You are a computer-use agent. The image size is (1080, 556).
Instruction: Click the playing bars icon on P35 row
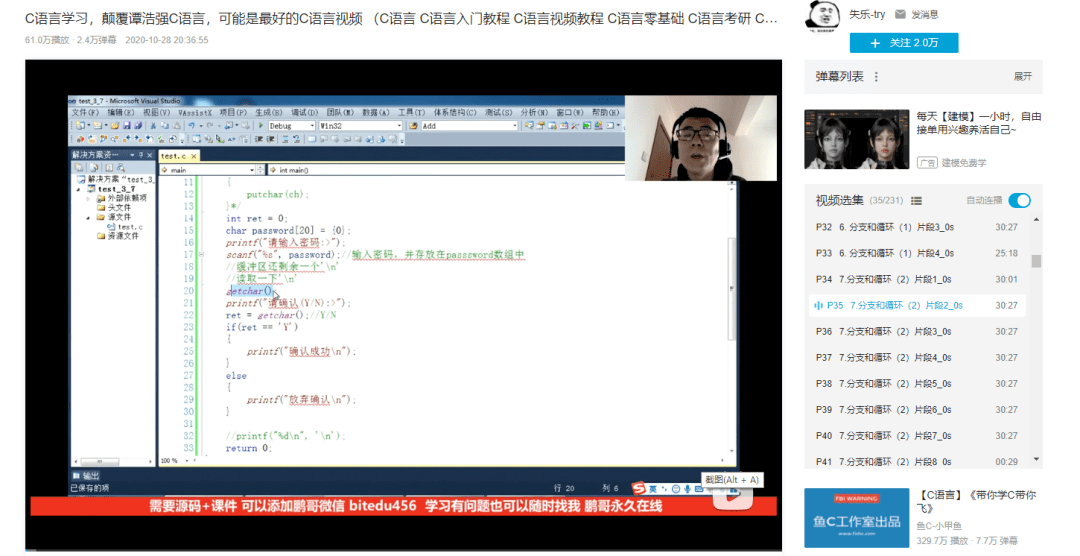pos(818,305)
